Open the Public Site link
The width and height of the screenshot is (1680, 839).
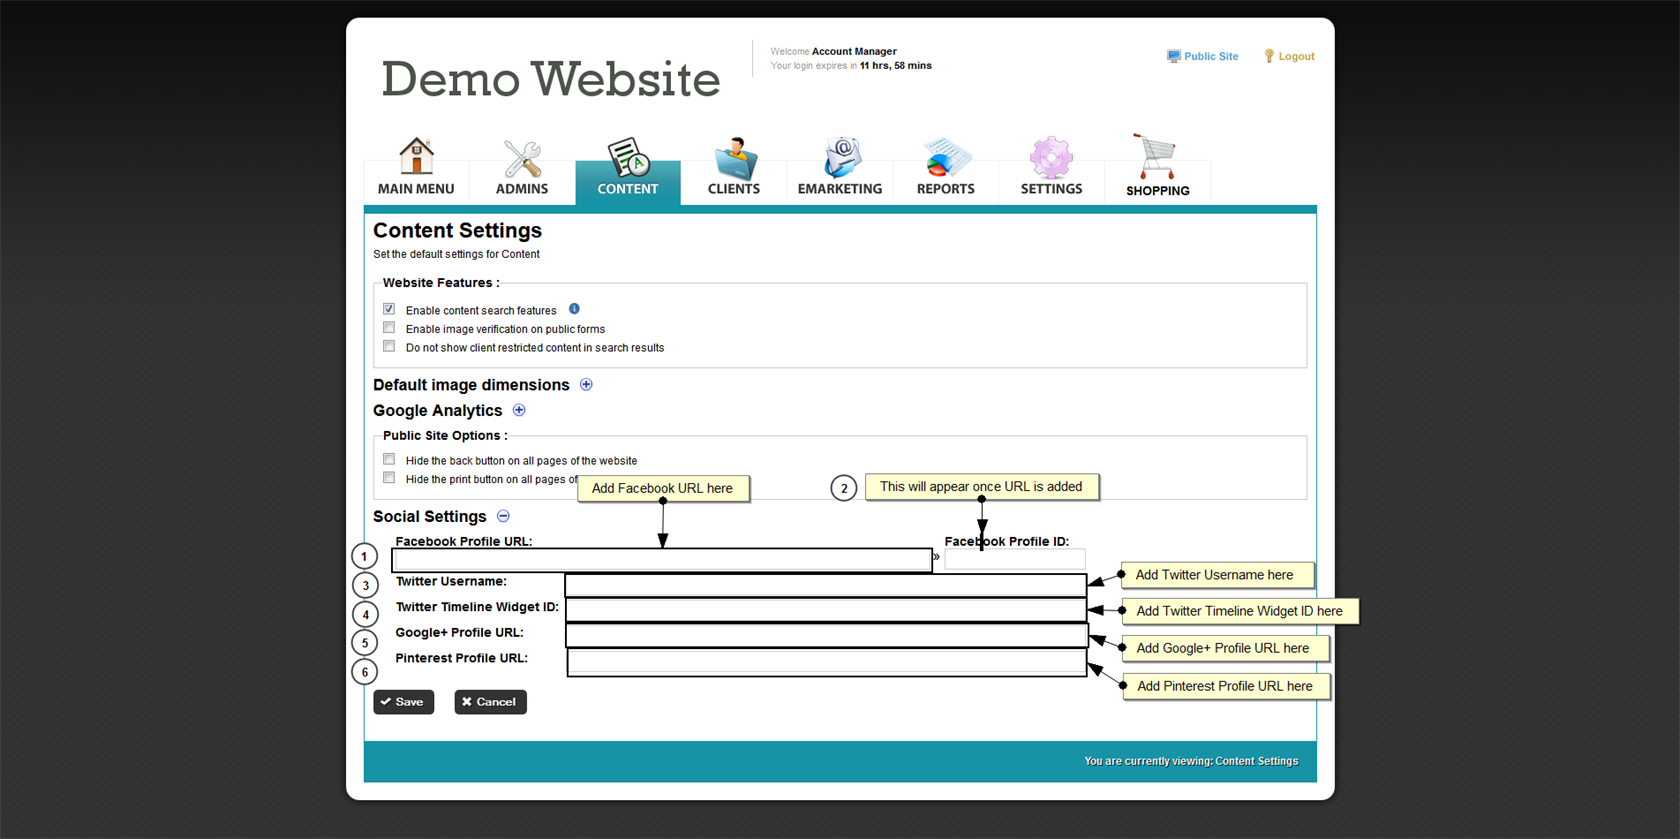pyautogui.click(x=1203, y=57)
